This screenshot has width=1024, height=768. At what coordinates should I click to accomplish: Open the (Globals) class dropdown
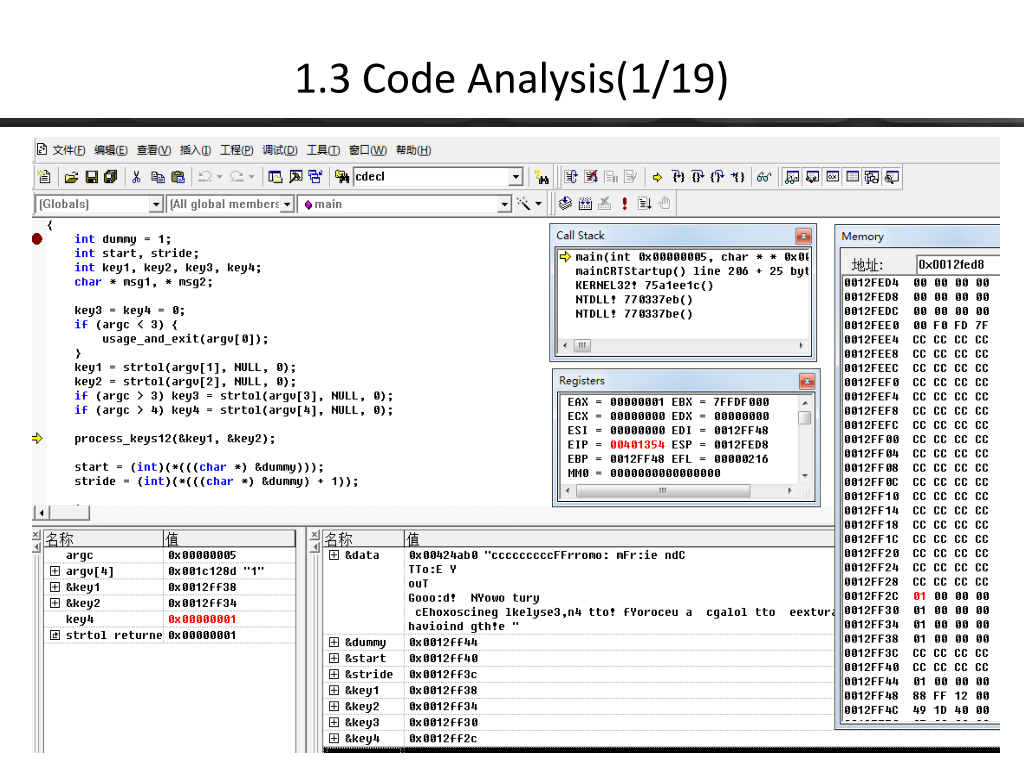[x=155, y=204]
